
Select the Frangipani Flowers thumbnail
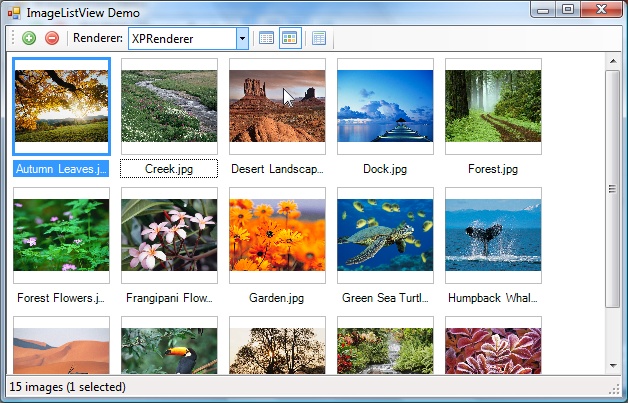169,235
